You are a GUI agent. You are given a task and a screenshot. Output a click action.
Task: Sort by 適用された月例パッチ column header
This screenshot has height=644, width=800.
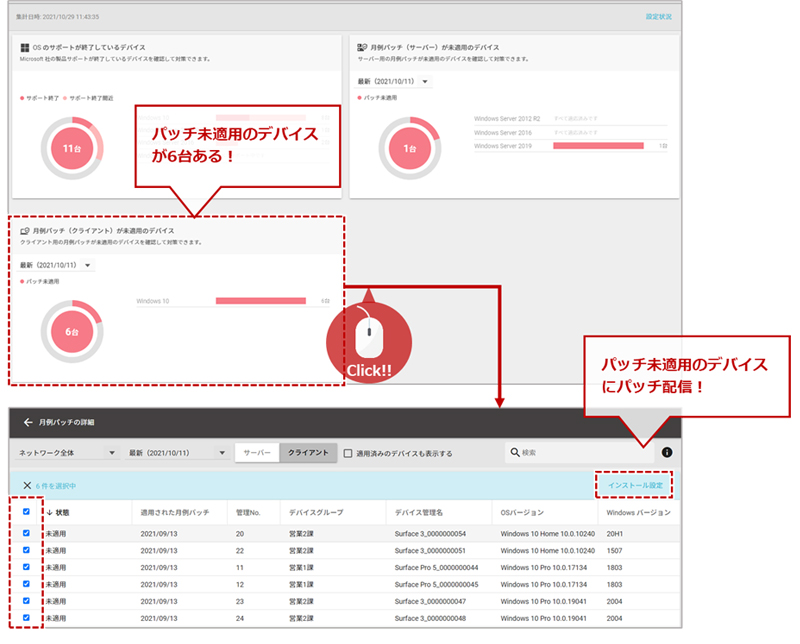tap(174, 512)
